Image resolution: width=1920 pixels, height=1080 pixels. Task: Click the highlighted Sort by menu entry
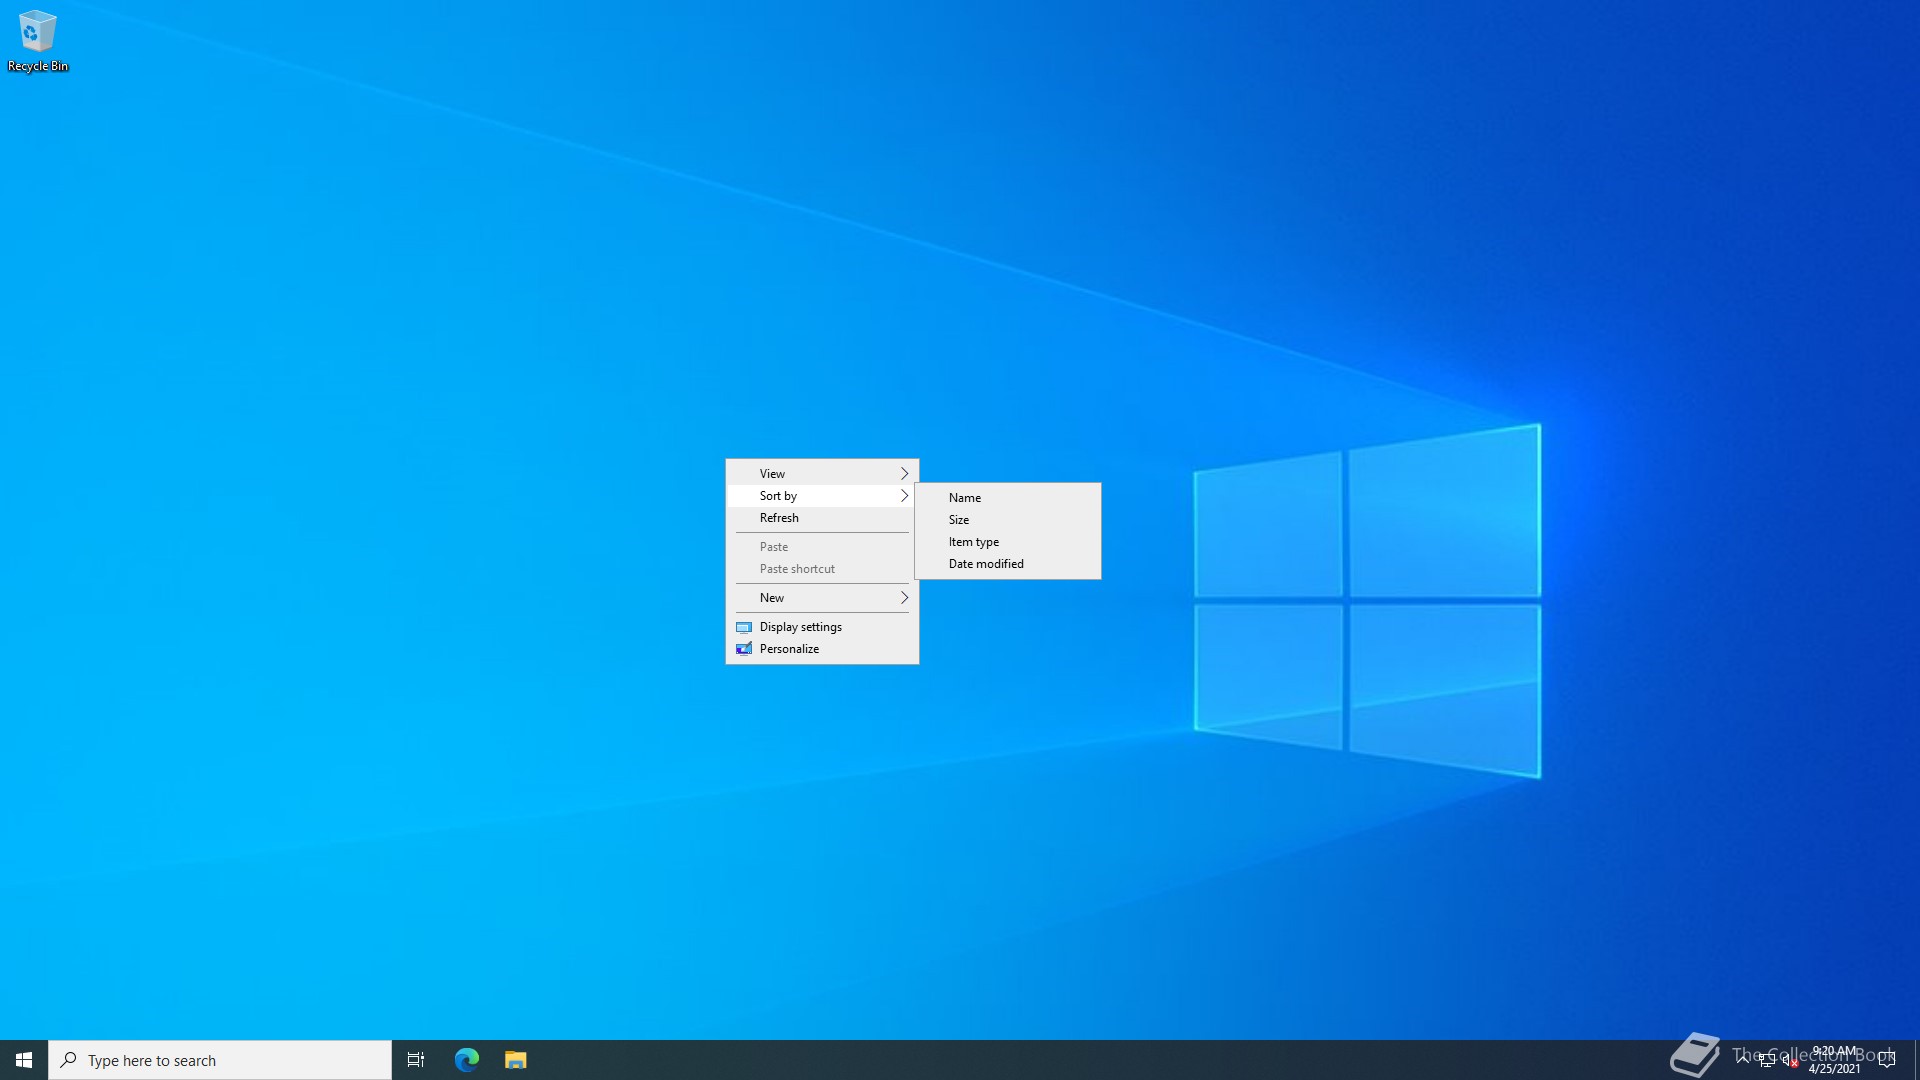[822, 496]
